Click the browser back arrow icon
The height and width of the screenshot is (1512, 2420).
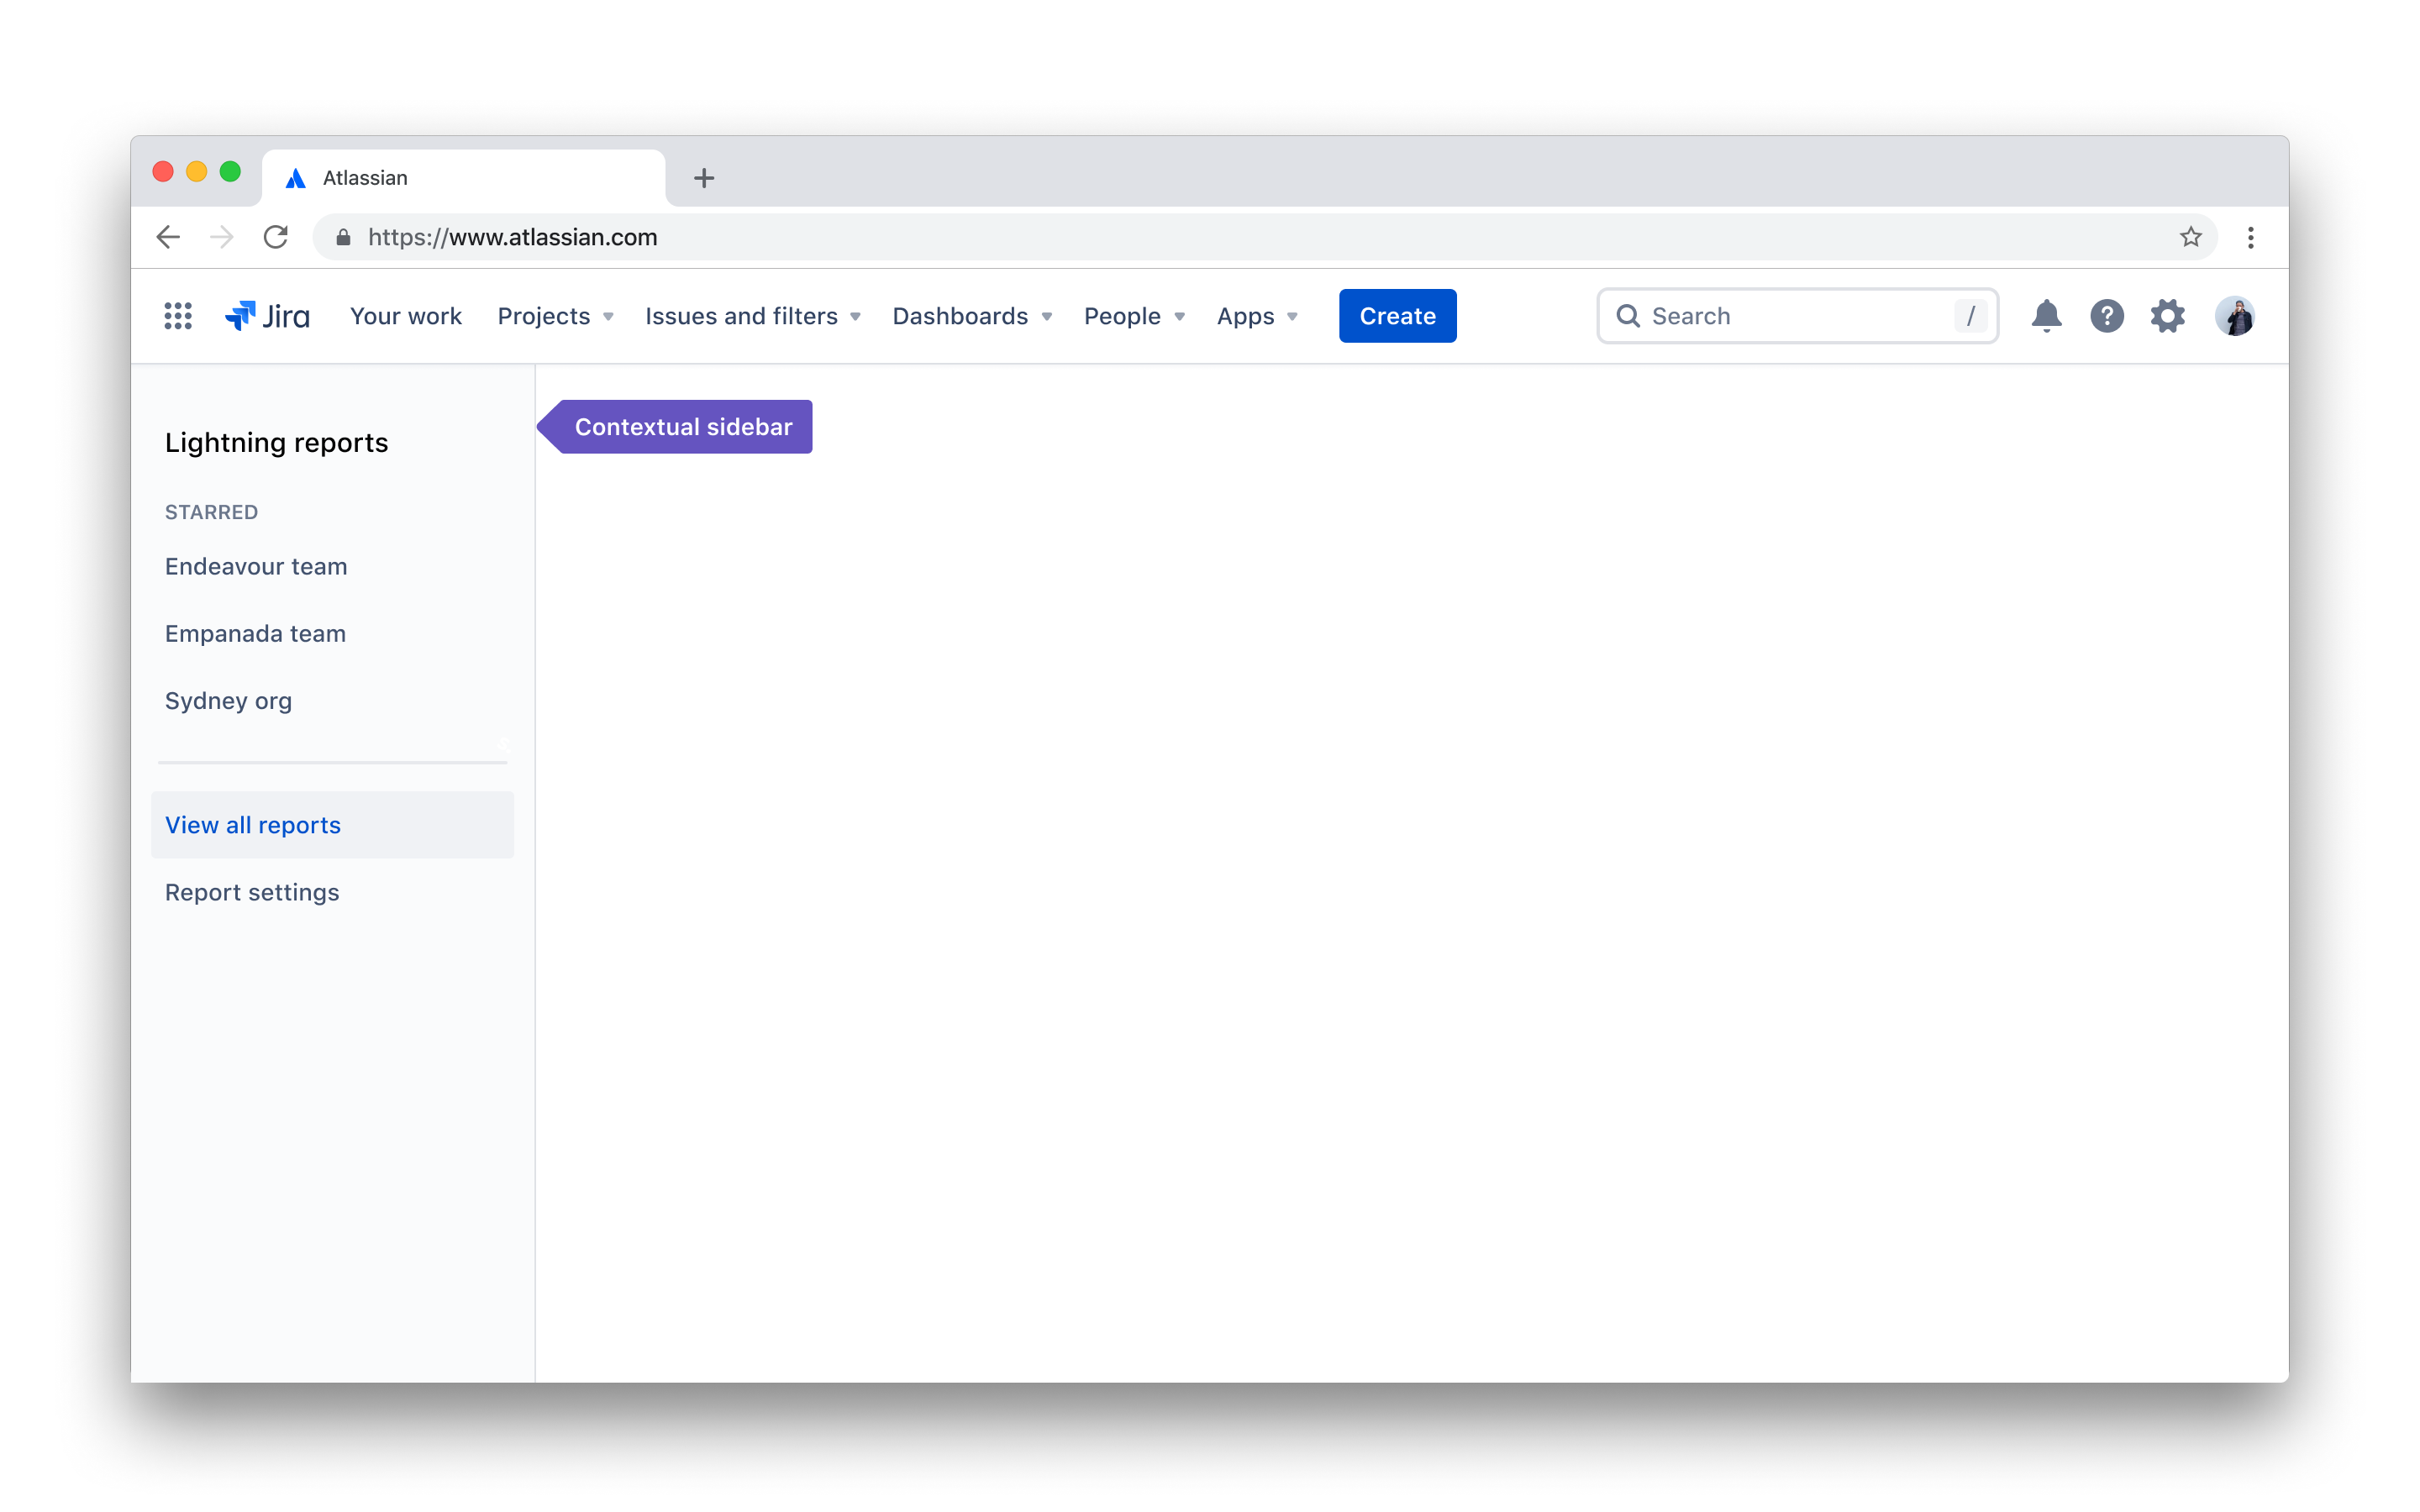pos(169,237)
